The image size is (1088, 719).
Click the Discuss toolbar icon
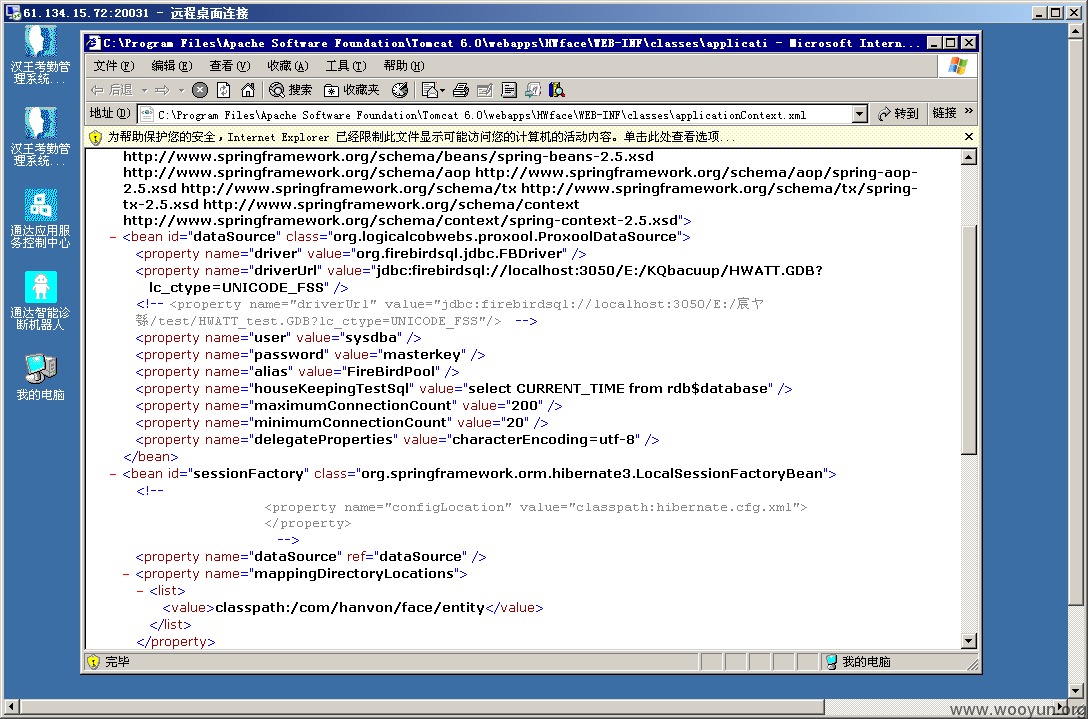click(509, 90)
